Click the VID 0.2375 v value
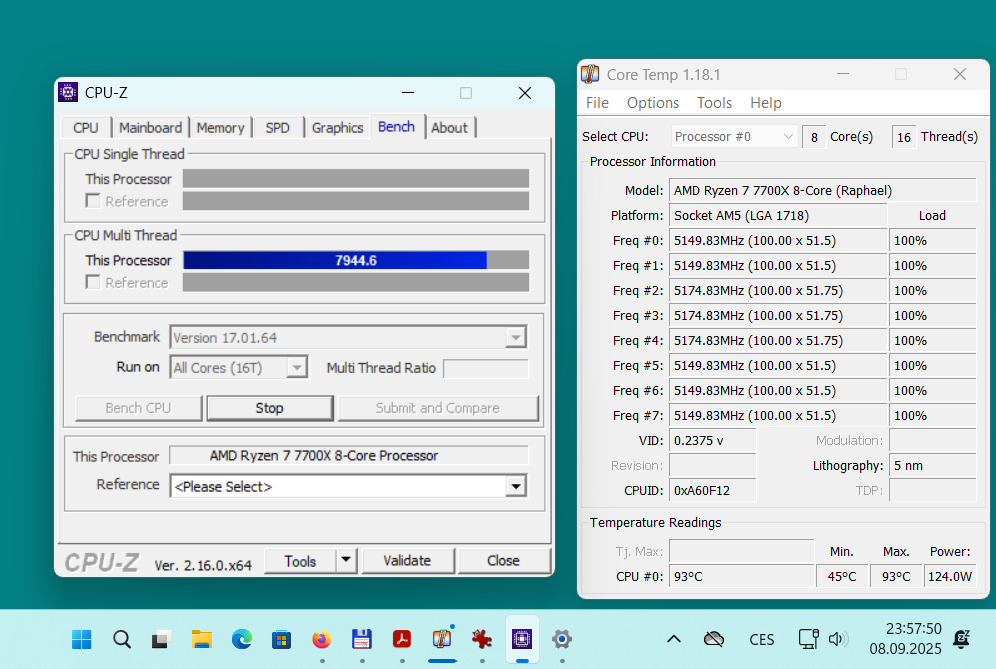 712,441
